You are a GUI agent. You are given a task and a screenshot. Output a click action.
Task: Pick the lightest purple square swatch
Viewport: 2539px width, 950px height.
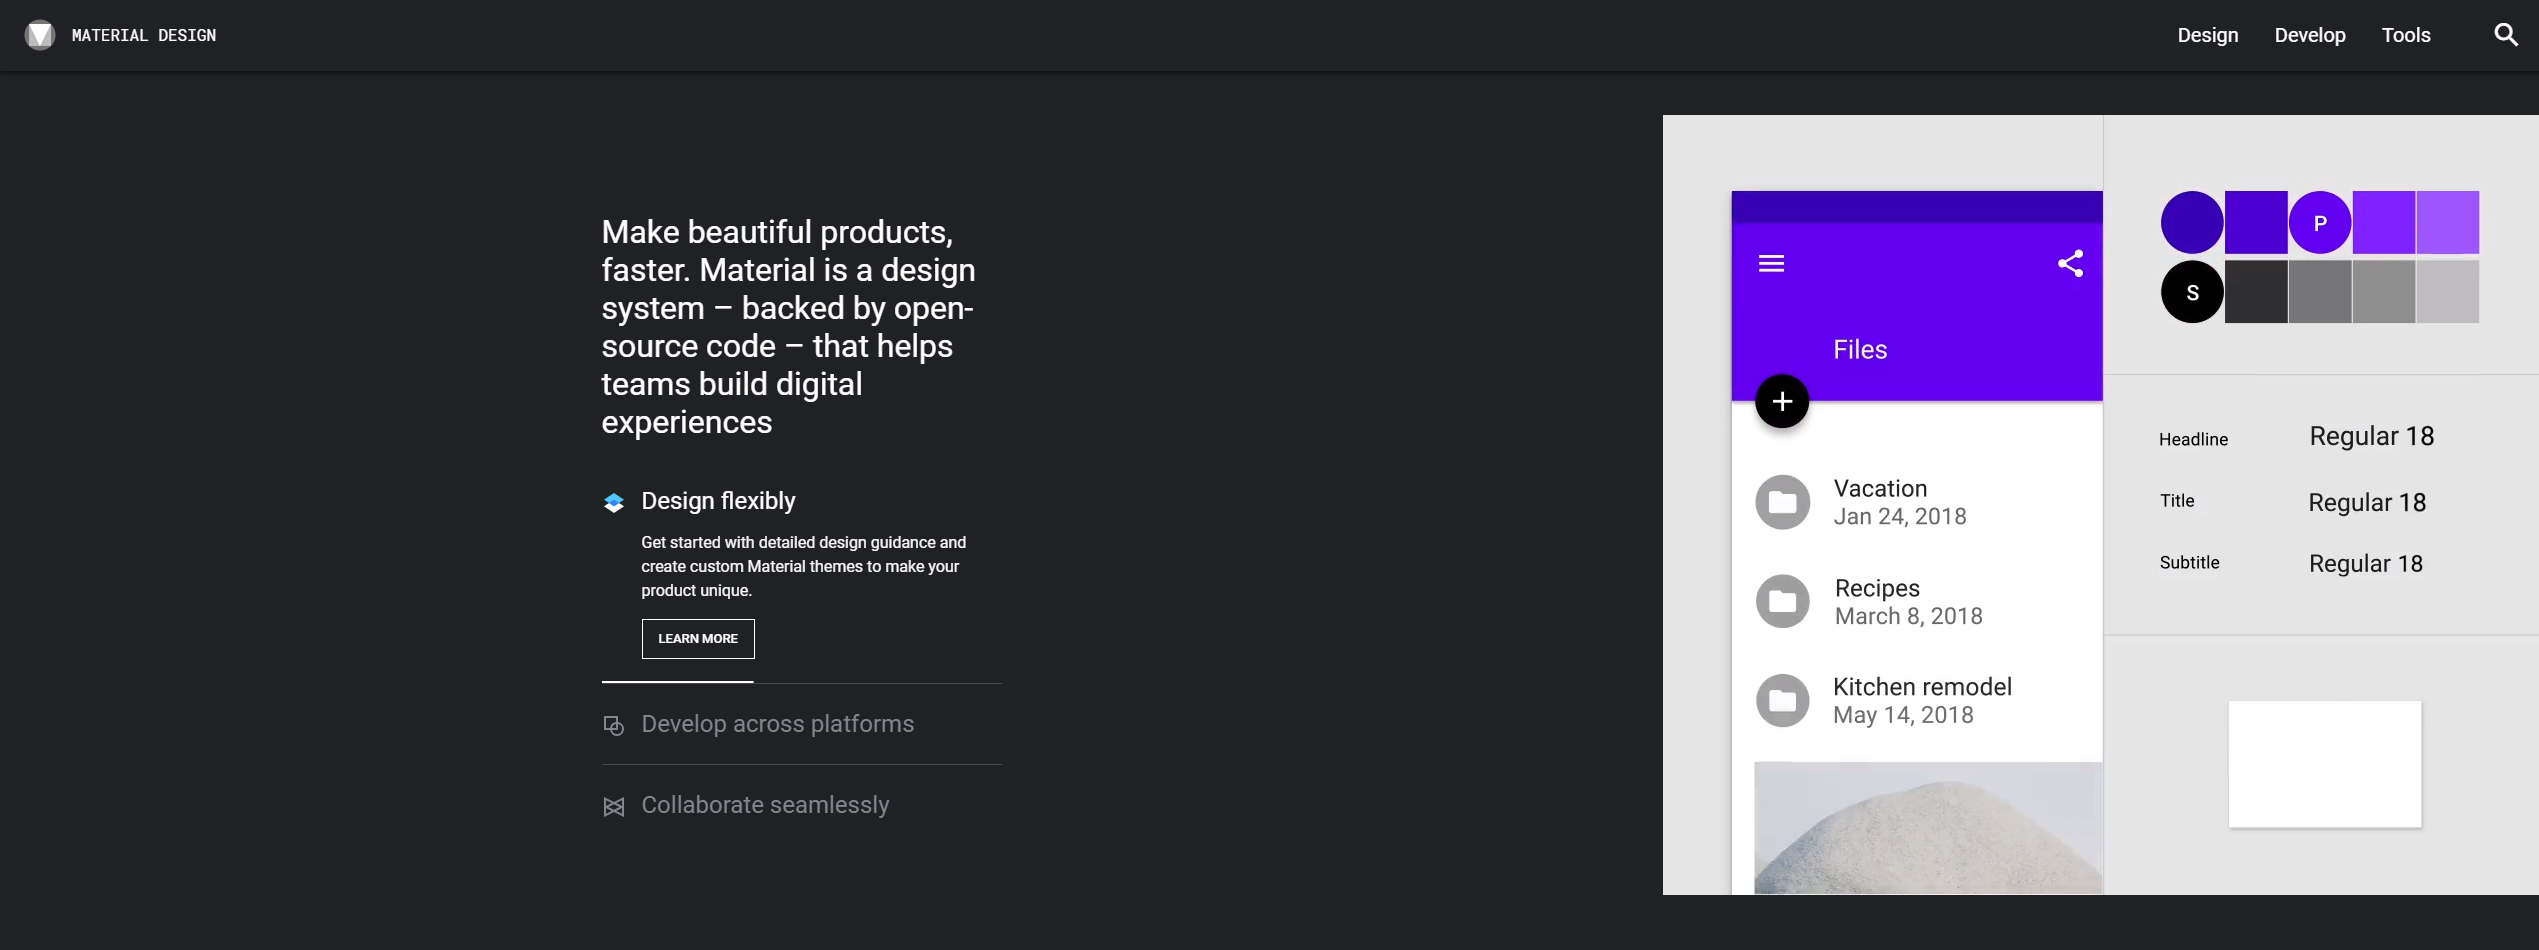coord(2448,223)
